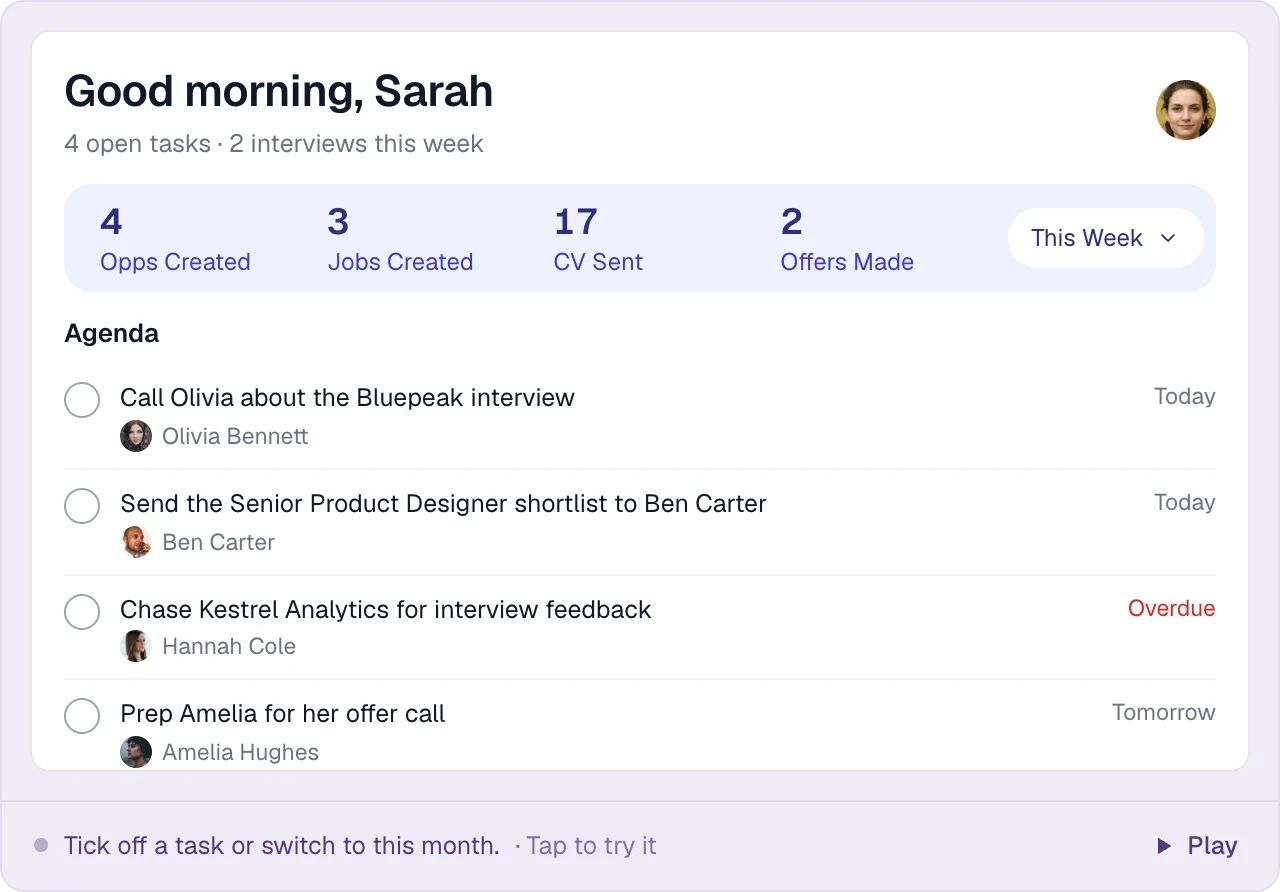The image size is (1280, 892).
Task: Click the Today label on shortlist task
Action: (x=1185, y=502)
